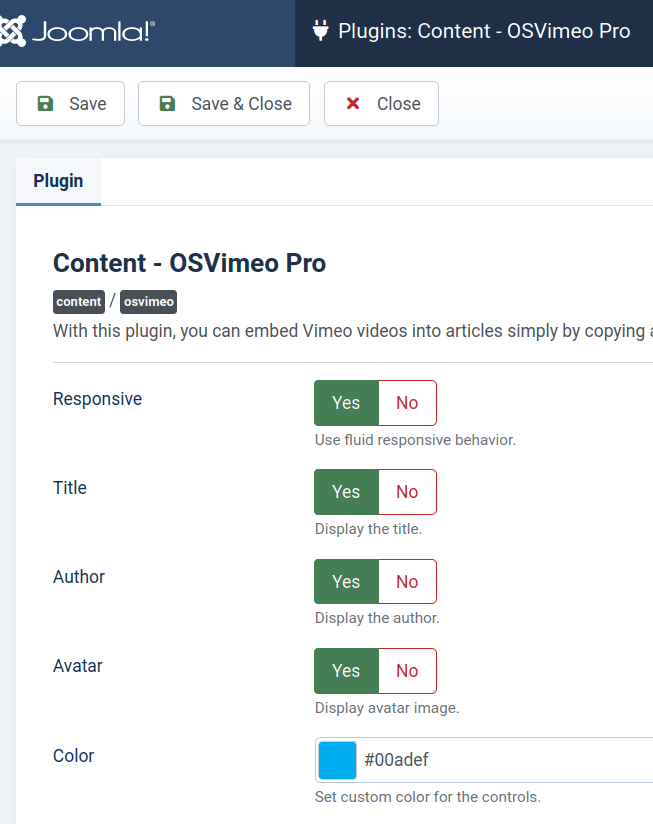Click the floppy disk icon on Save
This screenshot has width=653, height=824.
(x=45, y=104)
